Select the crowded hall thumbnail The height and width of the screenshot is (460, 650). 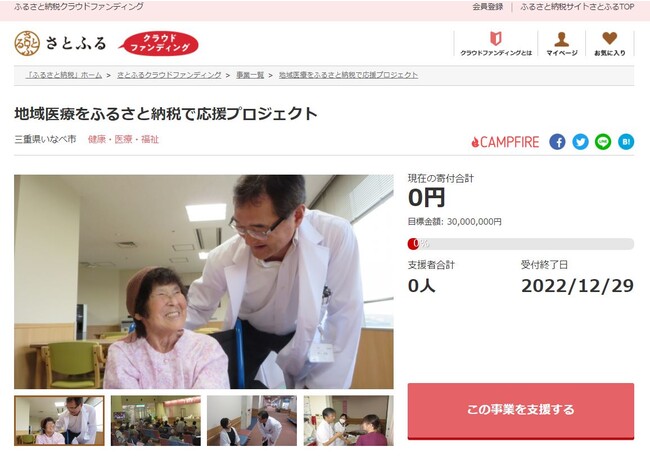pos(155,421)
